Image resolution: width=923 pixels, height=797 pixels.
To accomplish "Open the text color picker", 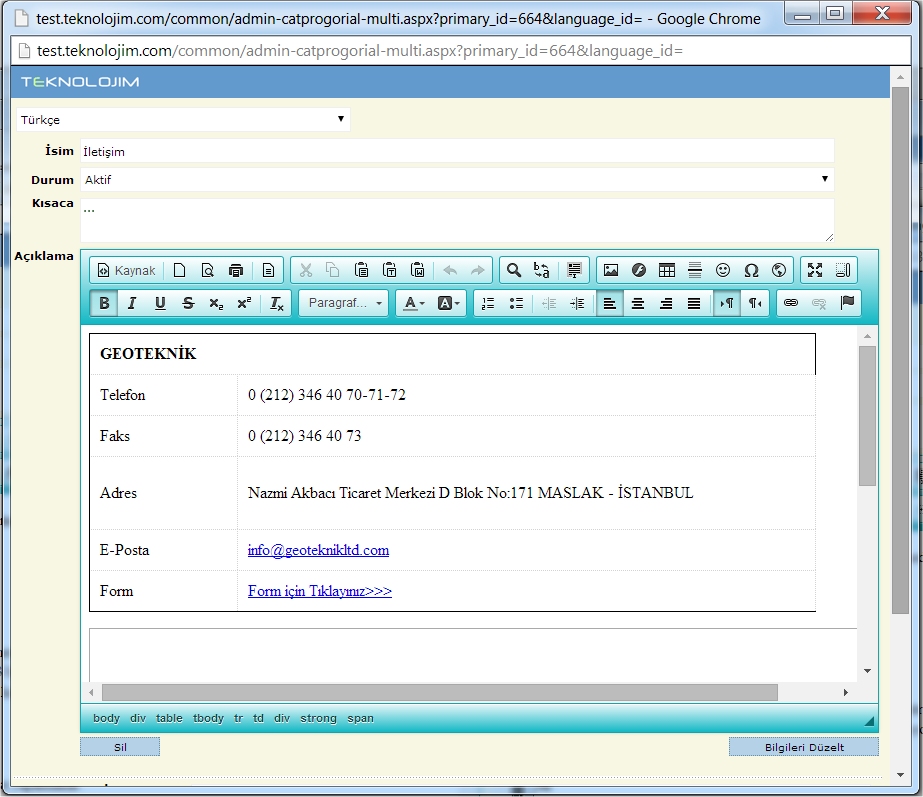I will [x=414, y=303].
